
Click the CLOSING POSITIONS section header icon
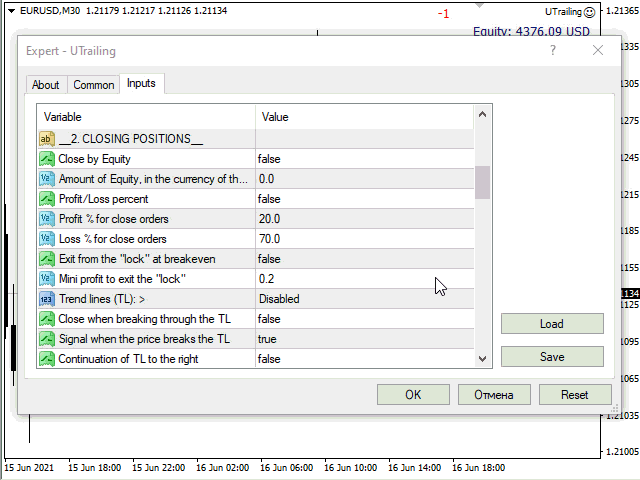[47, 139]
